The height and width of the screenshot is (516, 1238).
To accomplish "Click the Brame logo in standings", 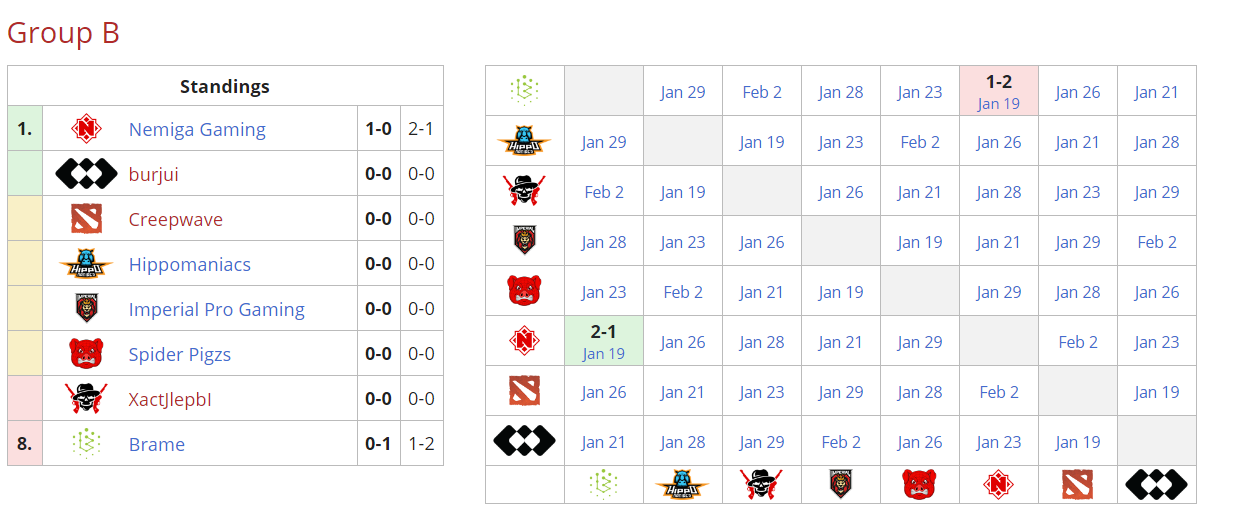I will tap(86, 444).
